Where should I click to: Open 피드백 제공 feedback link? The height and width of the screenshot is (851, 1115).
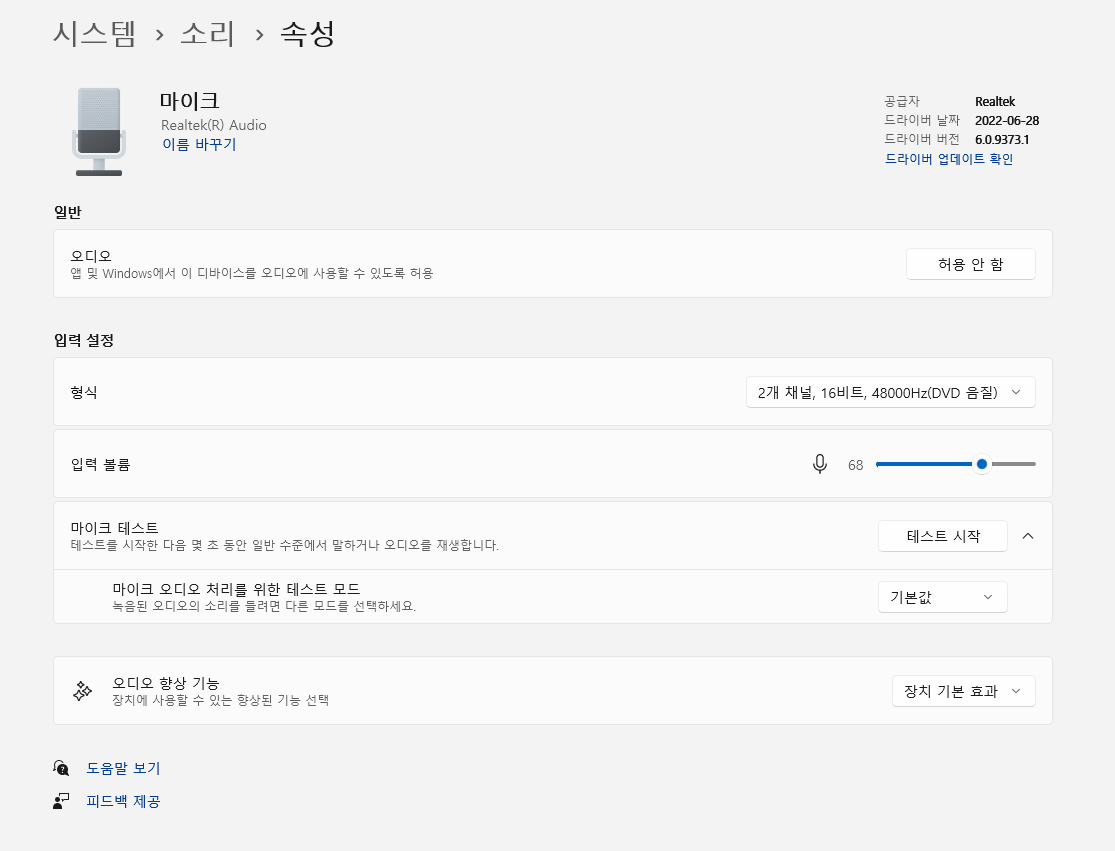pos(124,801)
